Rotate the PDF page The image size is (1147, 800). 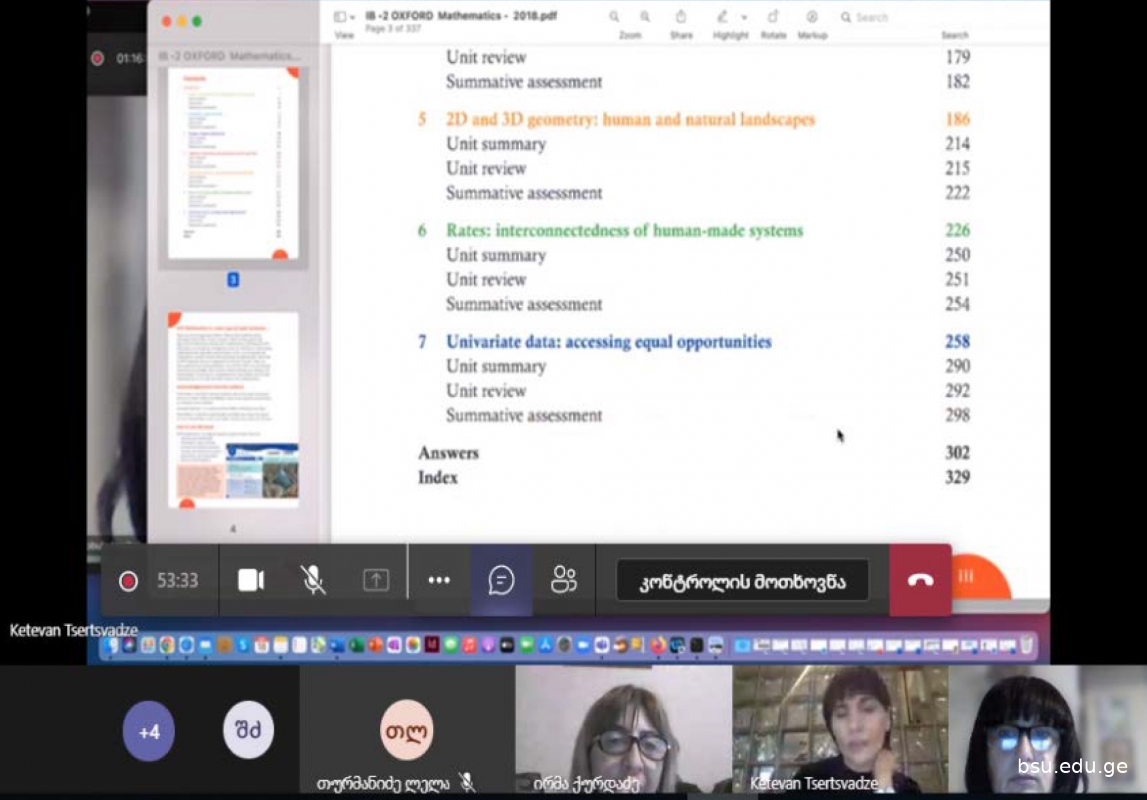(773, 17)
